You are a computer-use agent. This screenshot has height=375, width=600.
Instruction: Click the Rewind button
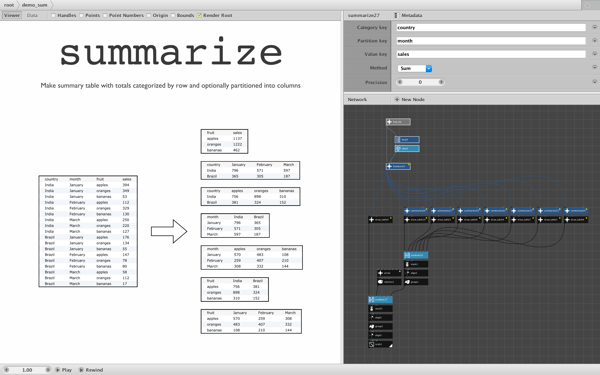tap(91, 370)
